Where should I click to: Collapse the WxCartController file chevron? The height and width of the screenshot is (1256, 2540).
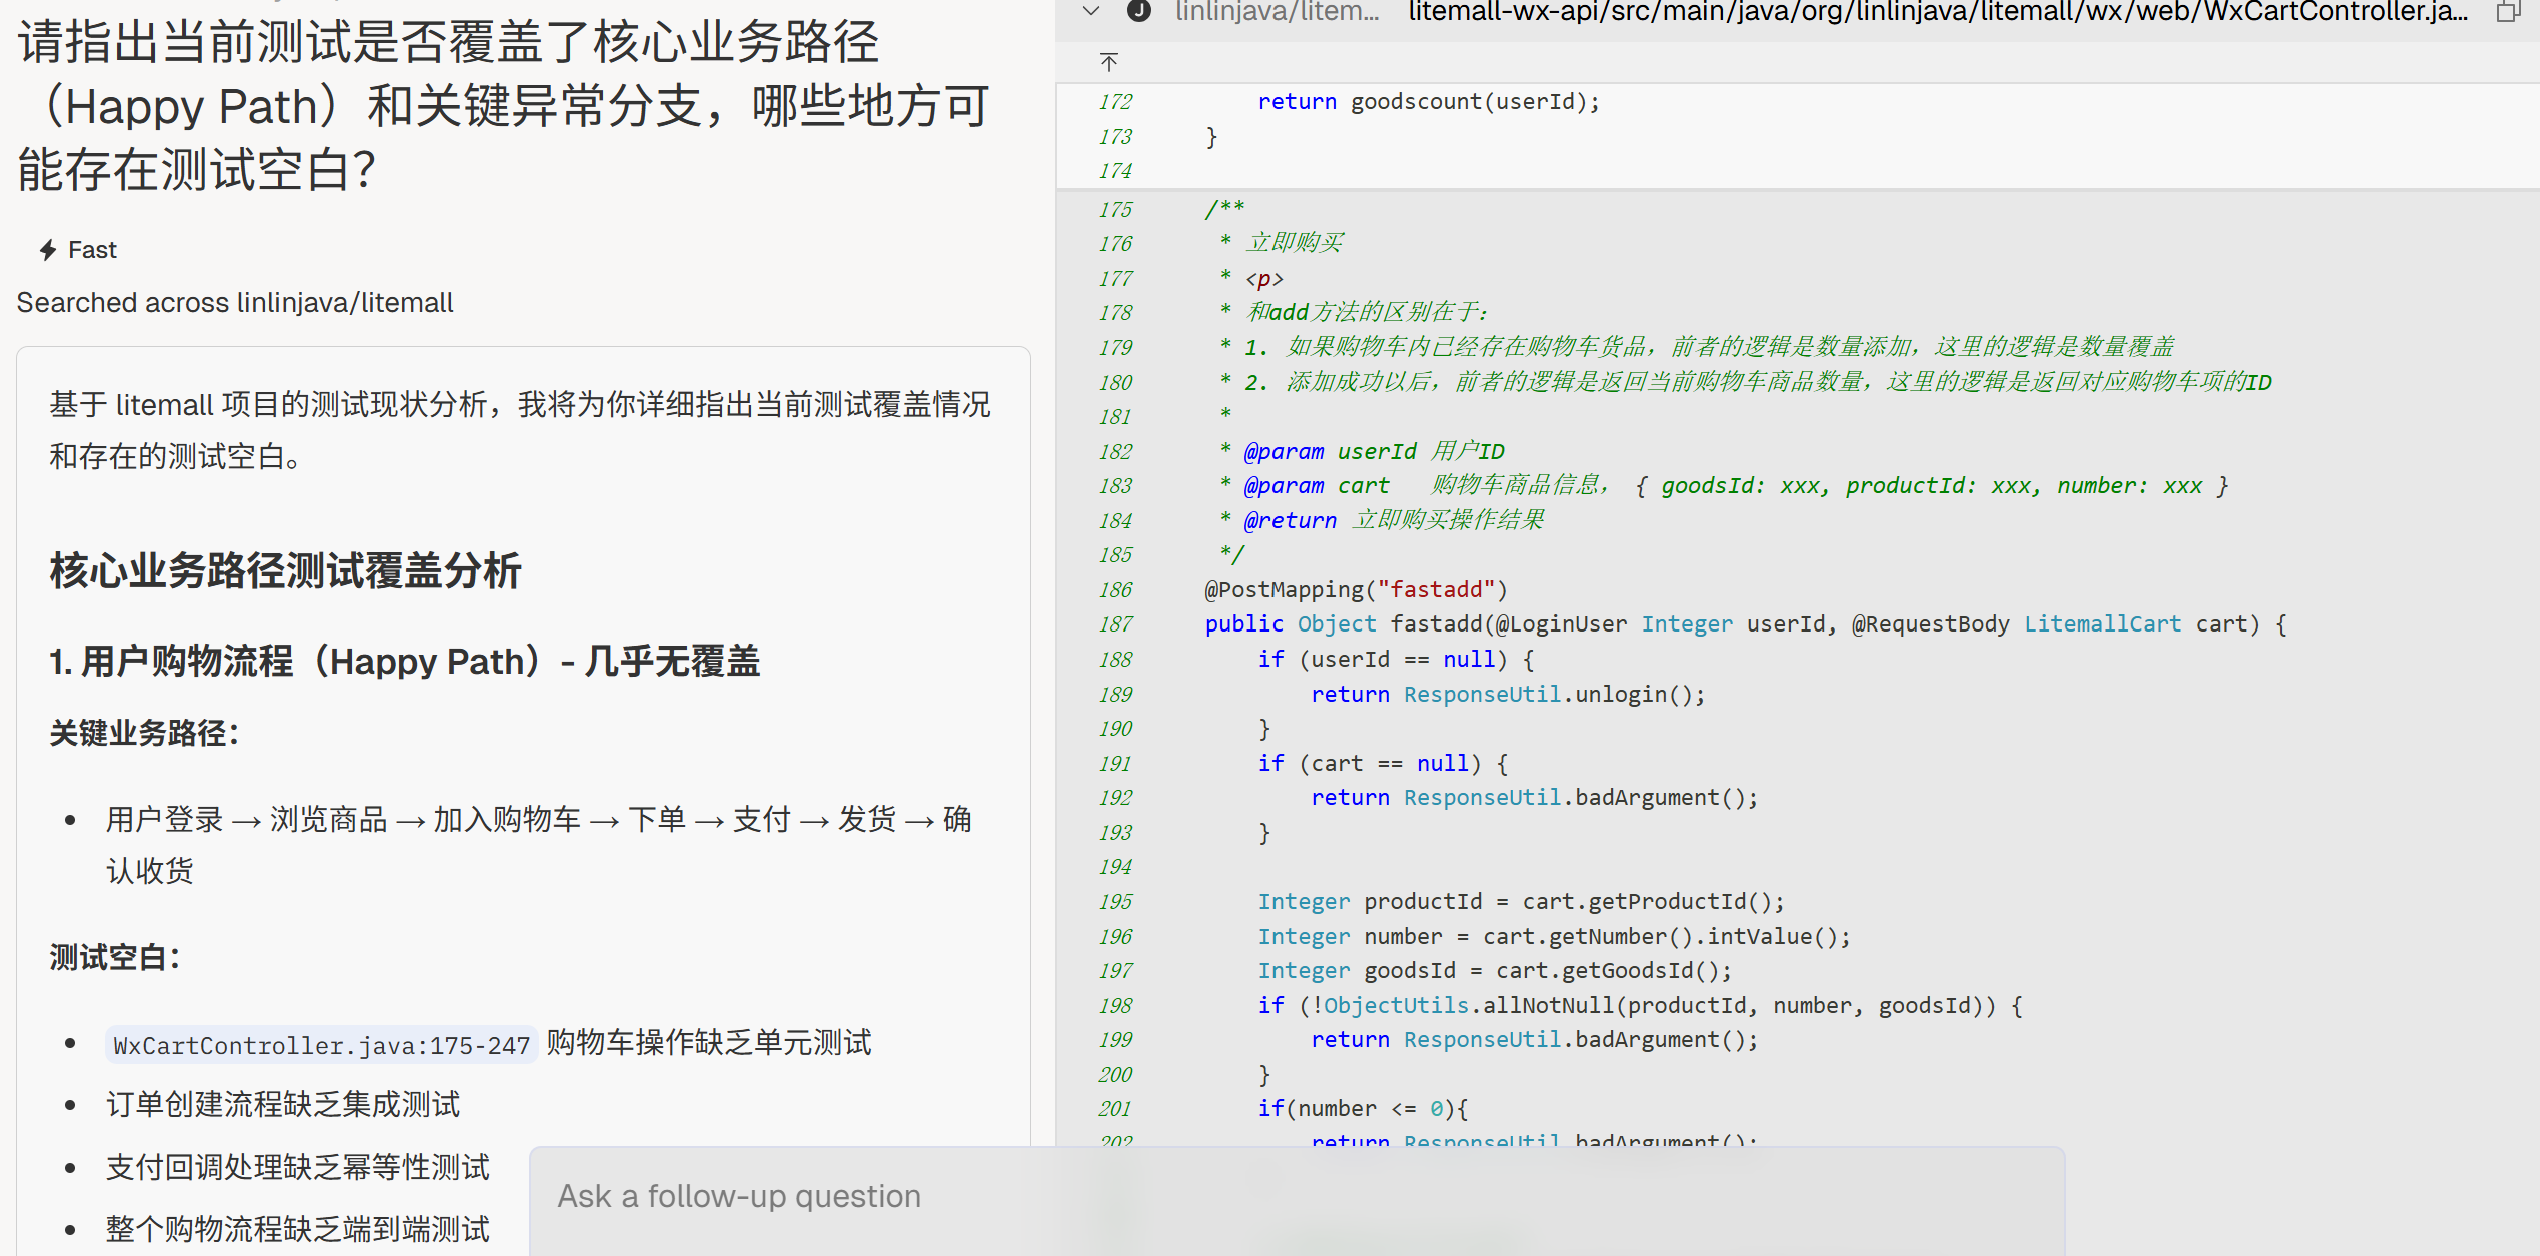tap(1091, 11)
